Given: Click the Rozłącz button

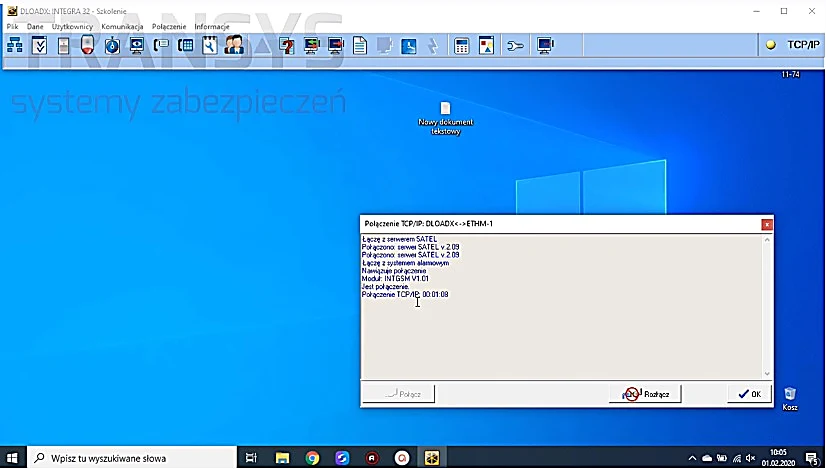Looking at the screenshot, I should (645, 394).
